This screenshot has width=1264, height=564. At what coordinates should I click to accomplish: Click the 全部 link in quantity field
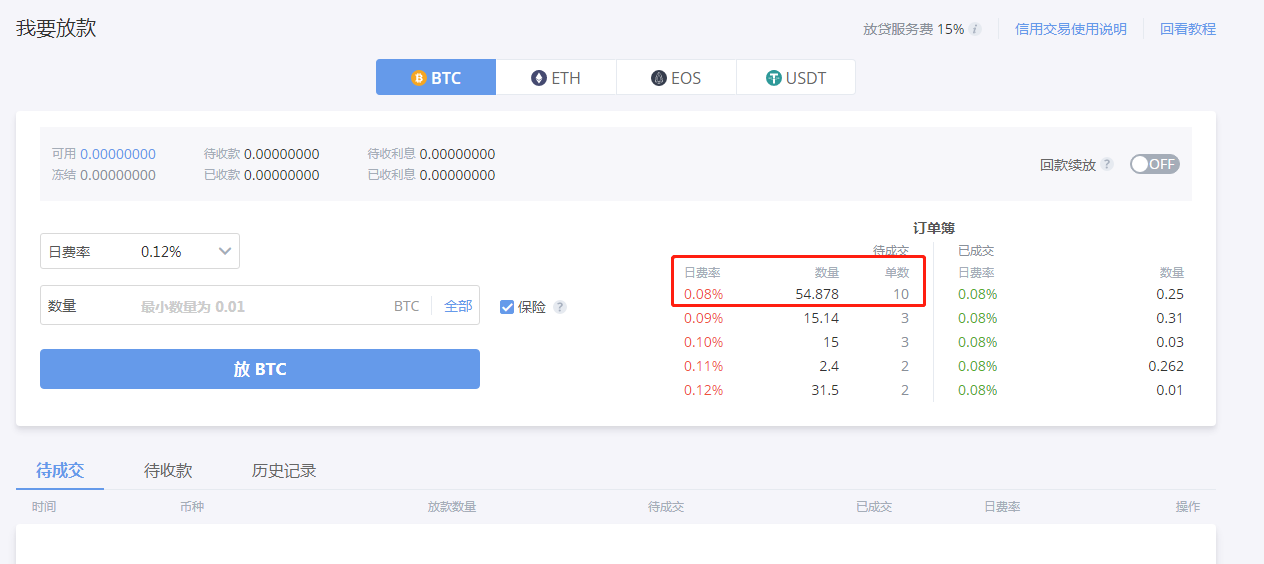tap(458, 306)
